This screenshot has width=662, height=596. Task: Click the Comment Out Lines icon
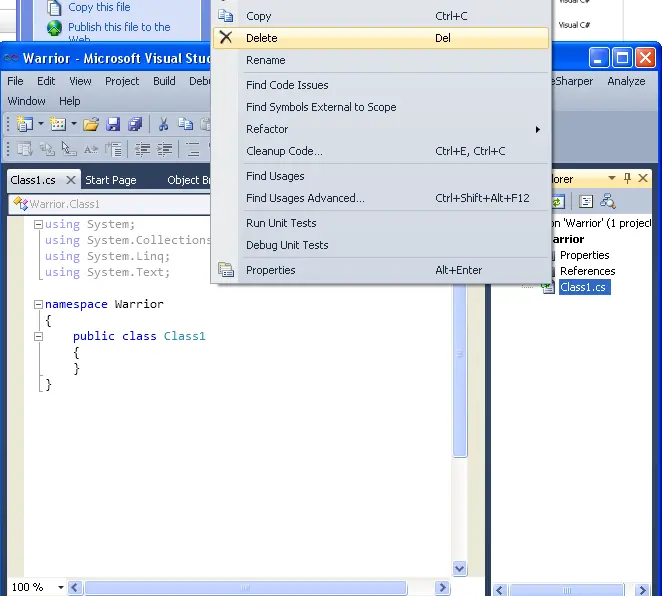click(193, 149)
